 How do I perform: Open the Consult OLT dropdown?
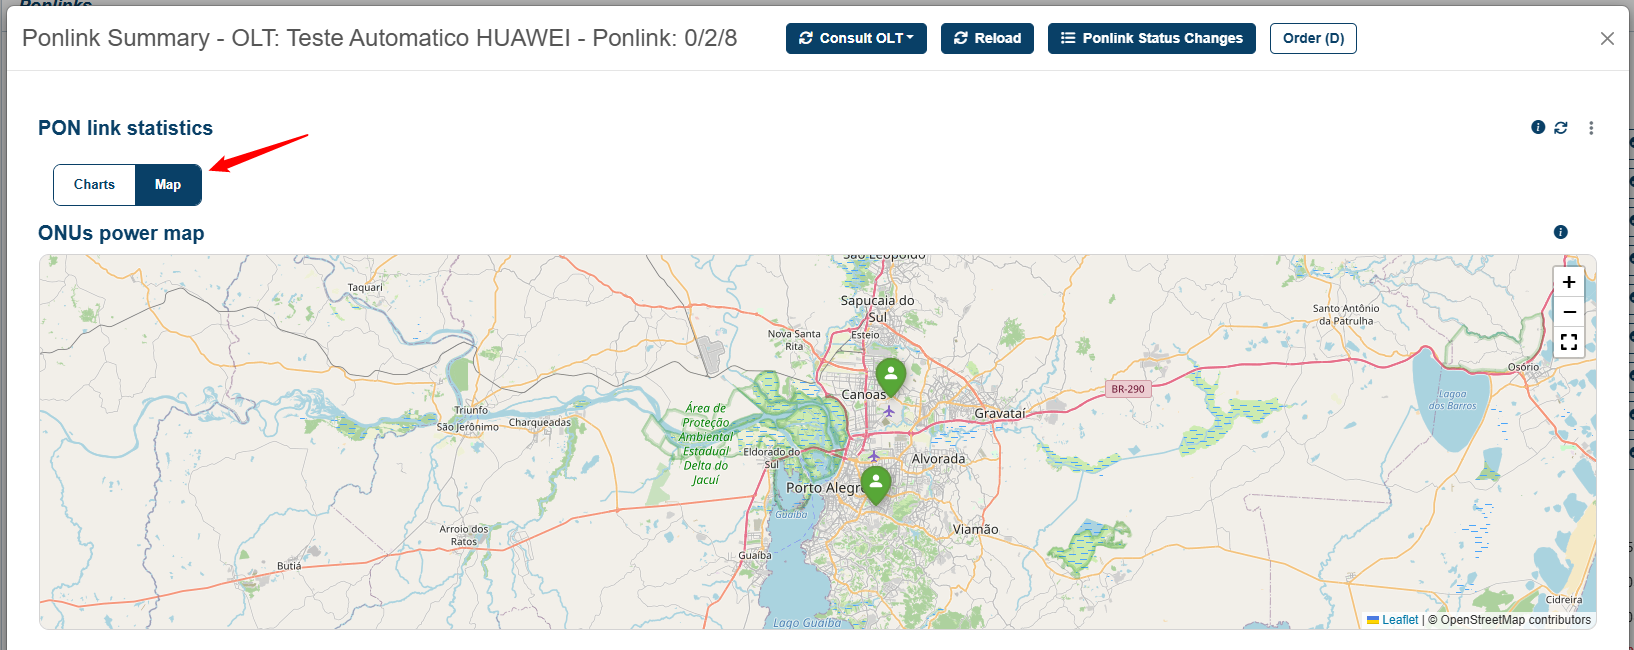pyautogui.click(x=856, y=38)
